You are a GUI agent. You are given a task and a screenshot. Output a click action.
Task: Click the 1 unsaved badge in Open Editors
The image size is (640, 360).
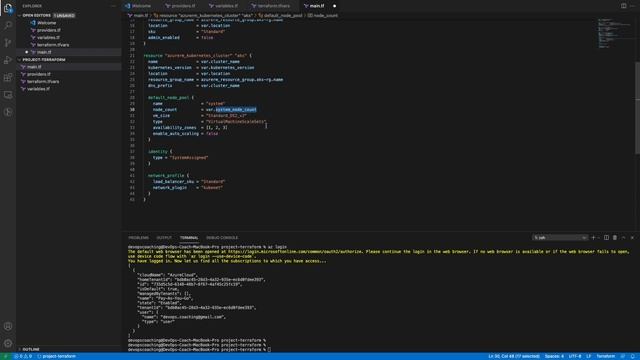tap(64, 16)
